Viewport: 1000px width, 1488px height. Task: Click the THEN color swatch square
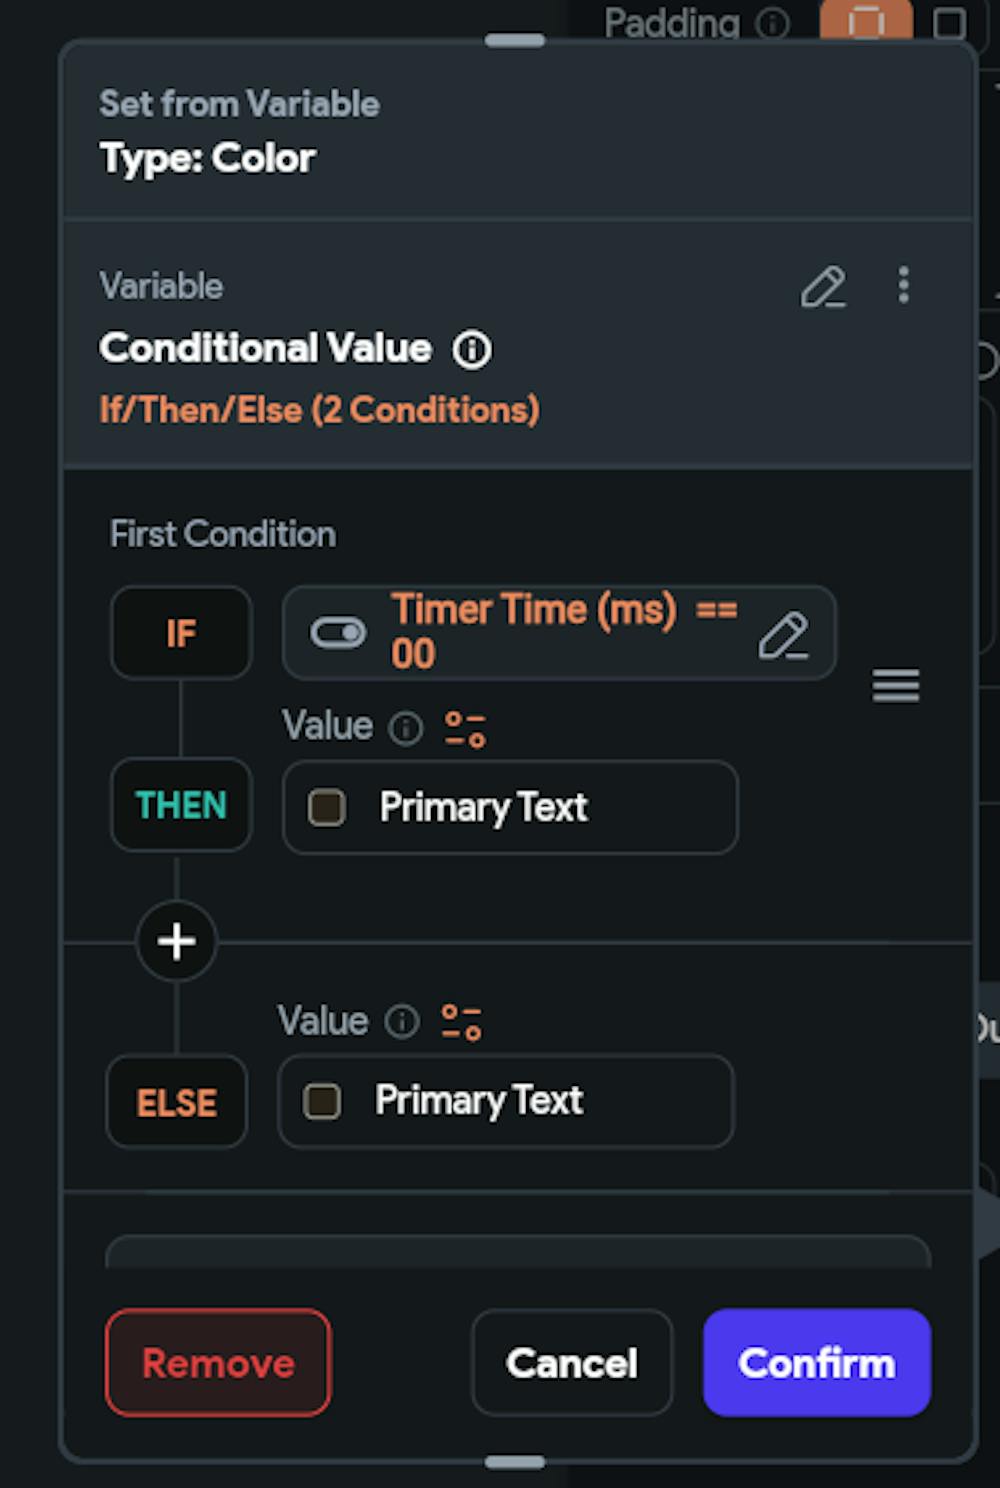pyautogui.click(x=327, y=807)
